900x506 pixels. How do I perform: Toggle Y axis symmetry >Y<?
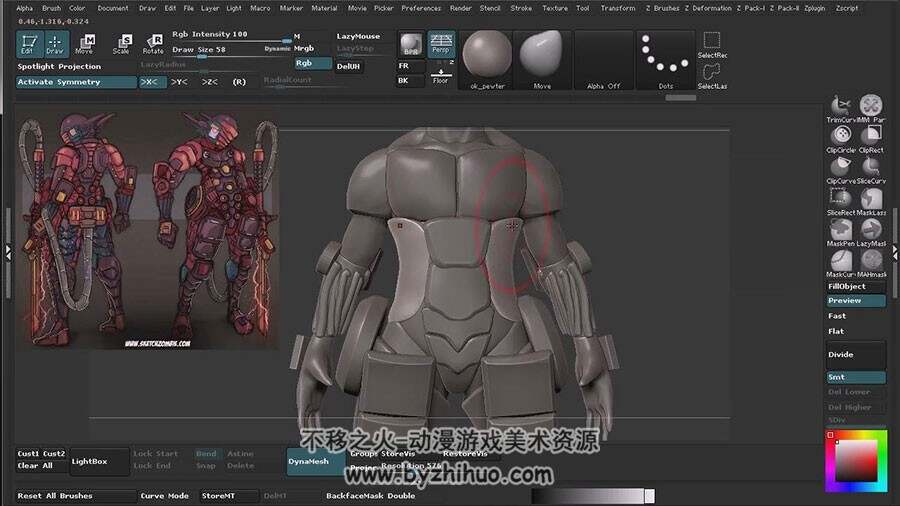[179, 82]
